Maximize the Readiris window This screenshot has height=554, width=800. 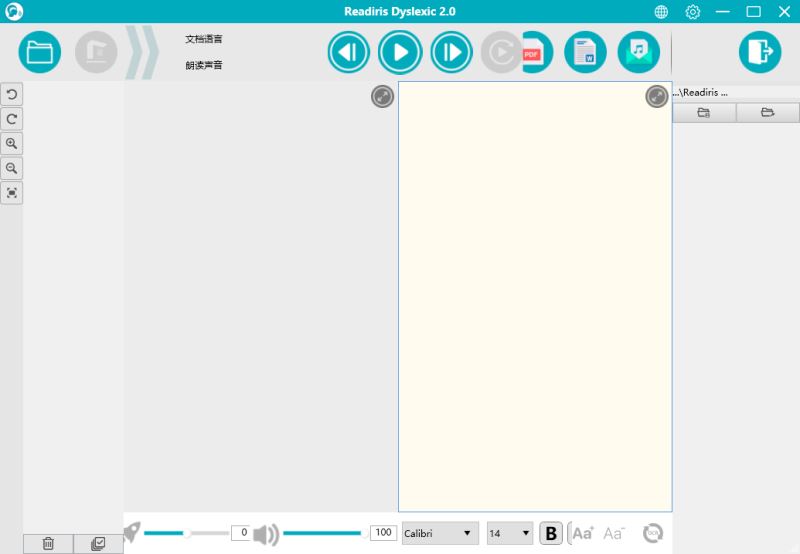(x=754, y=12)
